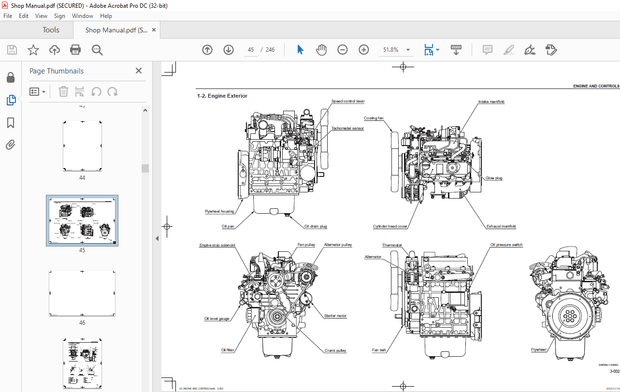Screen dimensions: 620x392
Task: Click the 'Oil drain plug' label
Action: pyautogui.click(x=315, y=227)
